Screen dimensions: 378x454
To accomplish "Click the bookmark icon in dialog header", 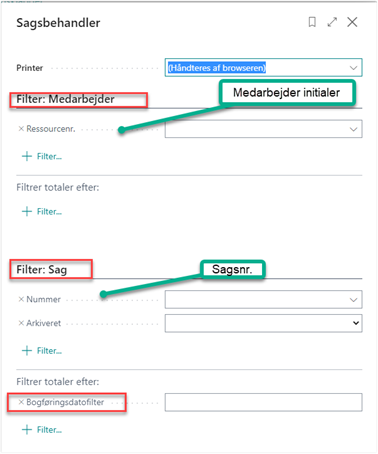I will [312, 22].
